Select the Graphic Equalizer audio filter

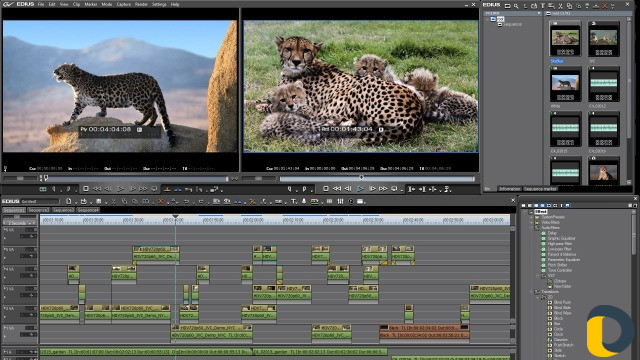point(562,238)
